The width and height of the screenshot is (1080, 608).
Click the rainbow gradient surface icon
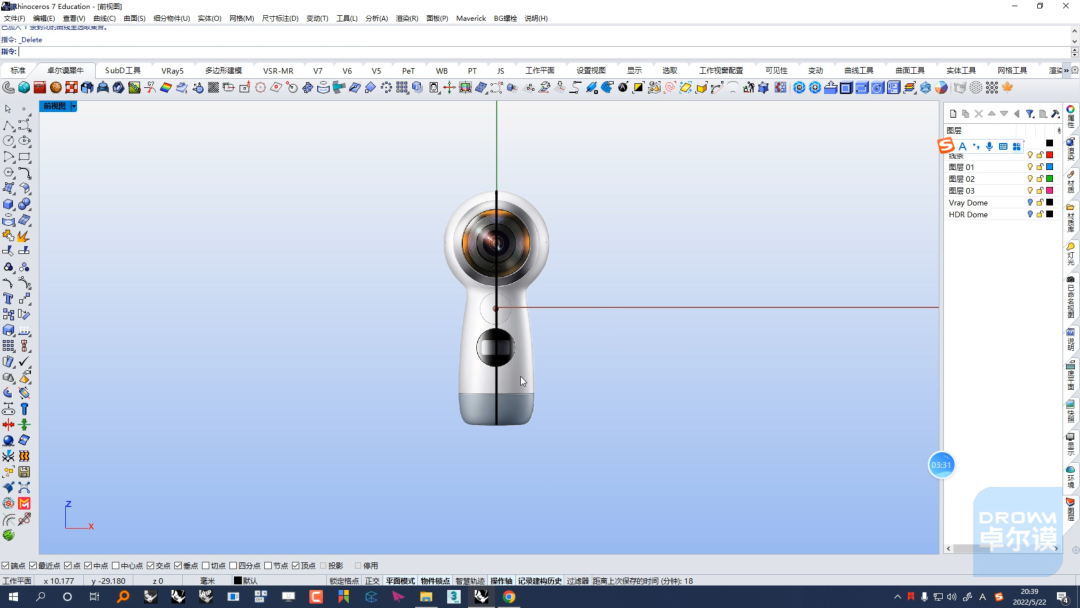pyautogui.click(x=166, y=87)
